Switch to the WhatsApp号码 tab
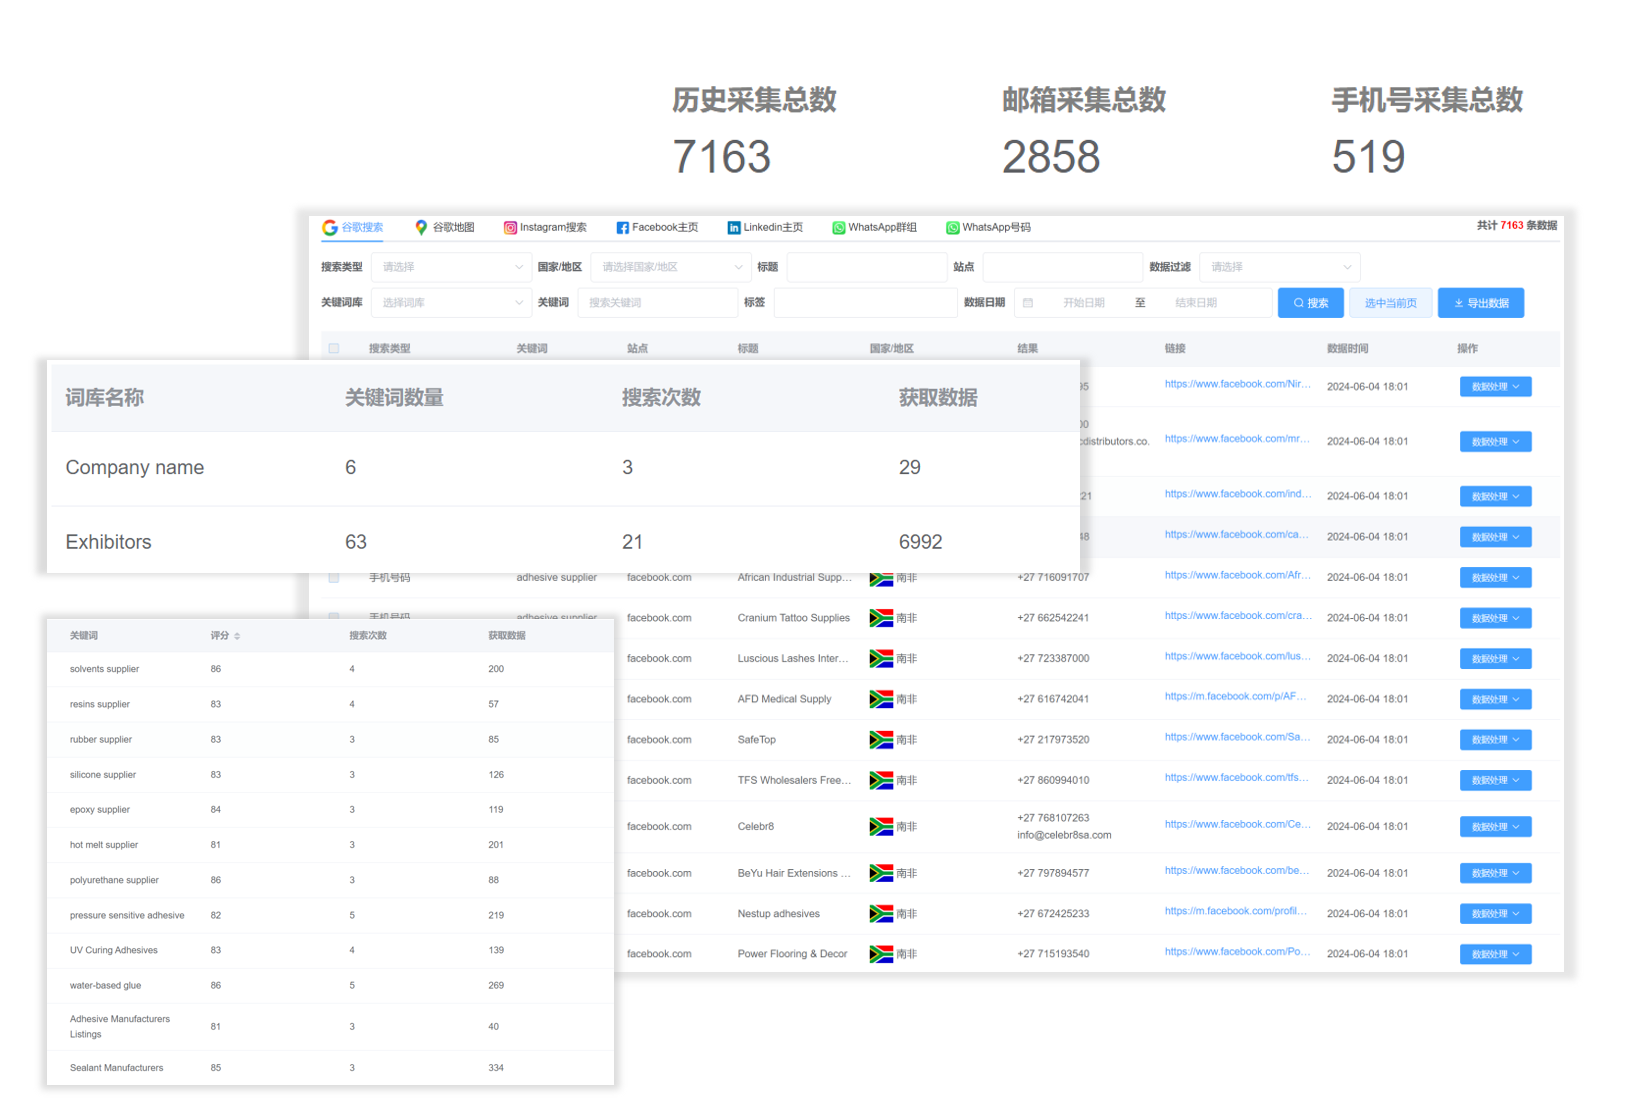The width and height of the screenshot is (1631, 1116). coord(988,227)
